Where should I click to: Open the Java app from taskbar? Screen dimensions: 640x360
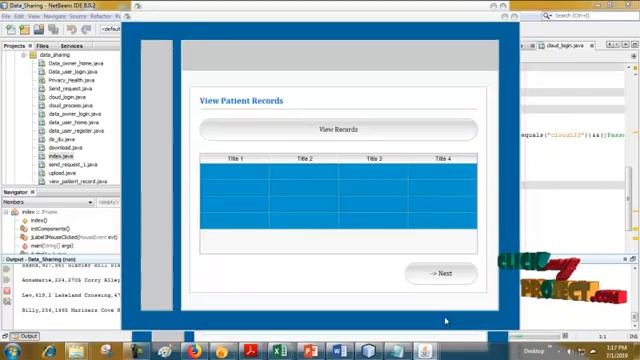click(425, 351)
